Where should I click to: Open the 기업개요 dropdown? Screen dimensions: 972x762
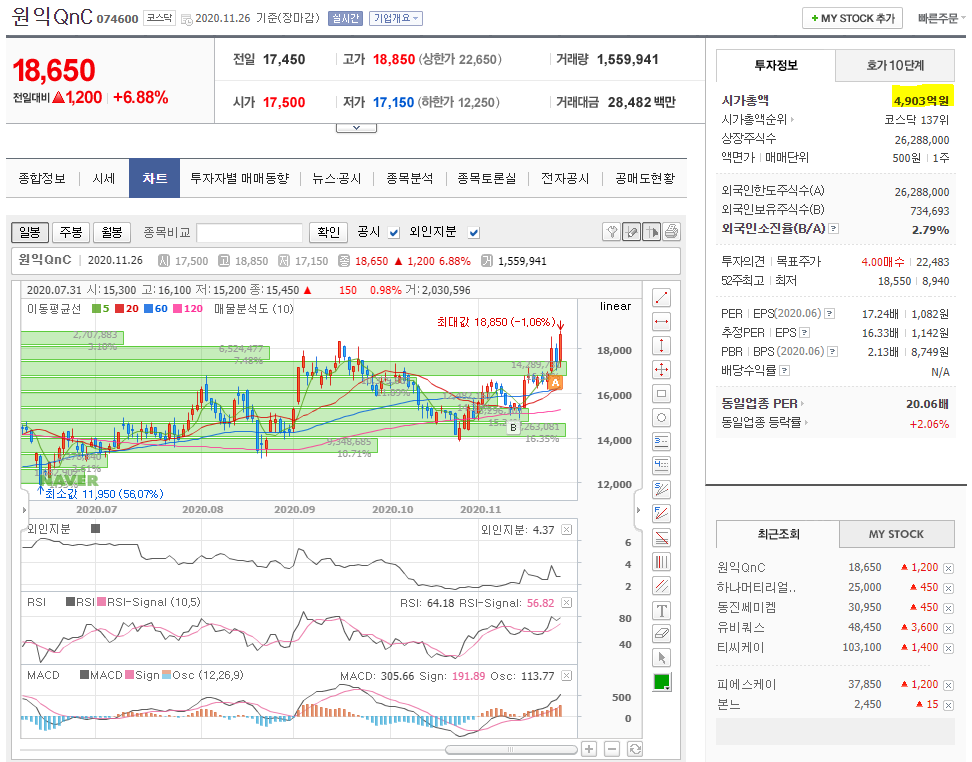coord(395,19)
